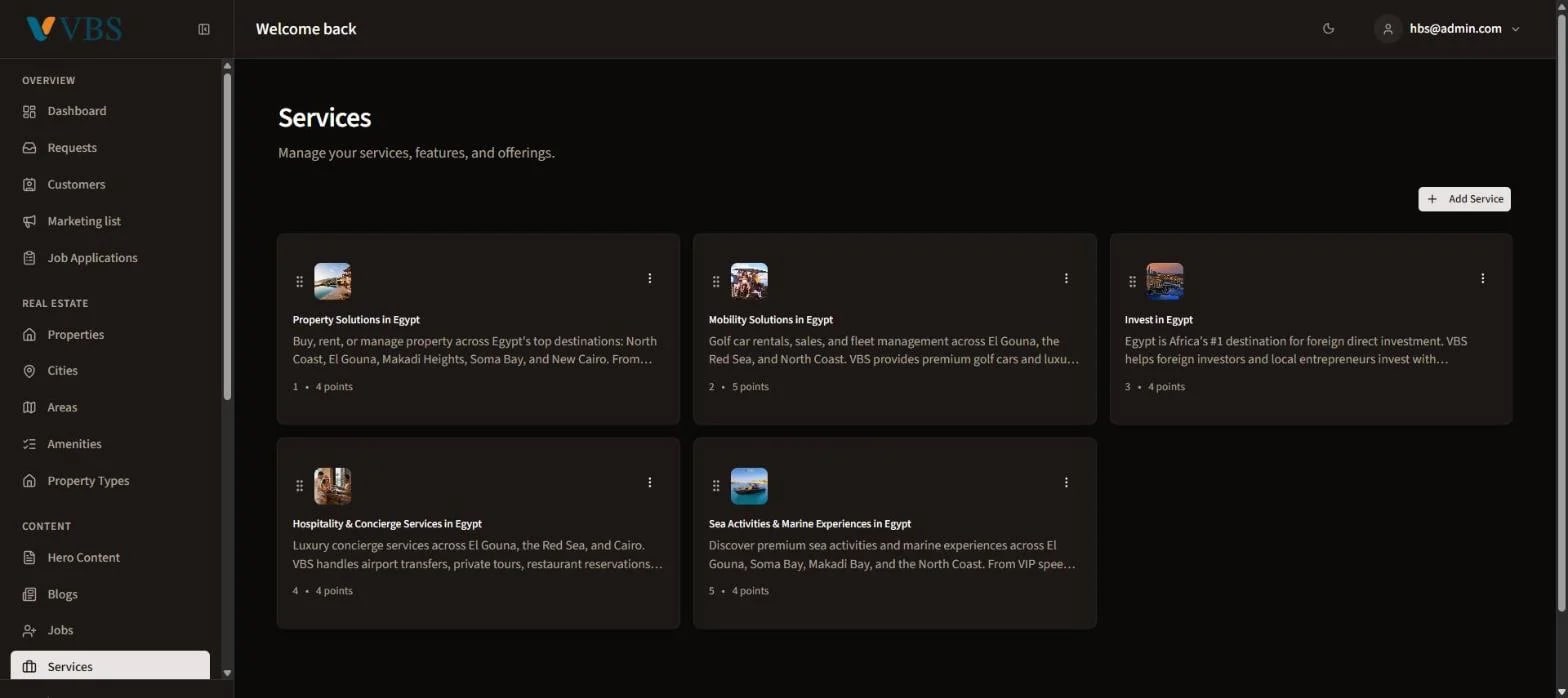Open the hbs@admin.com account dropdown
The image size is (1568, 698).
1448,29
